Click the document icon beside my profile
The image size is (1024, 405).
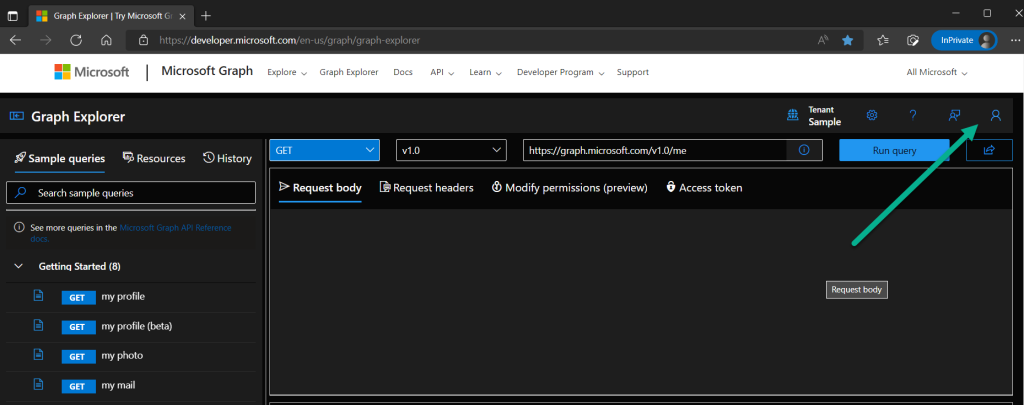click(39, 296)
